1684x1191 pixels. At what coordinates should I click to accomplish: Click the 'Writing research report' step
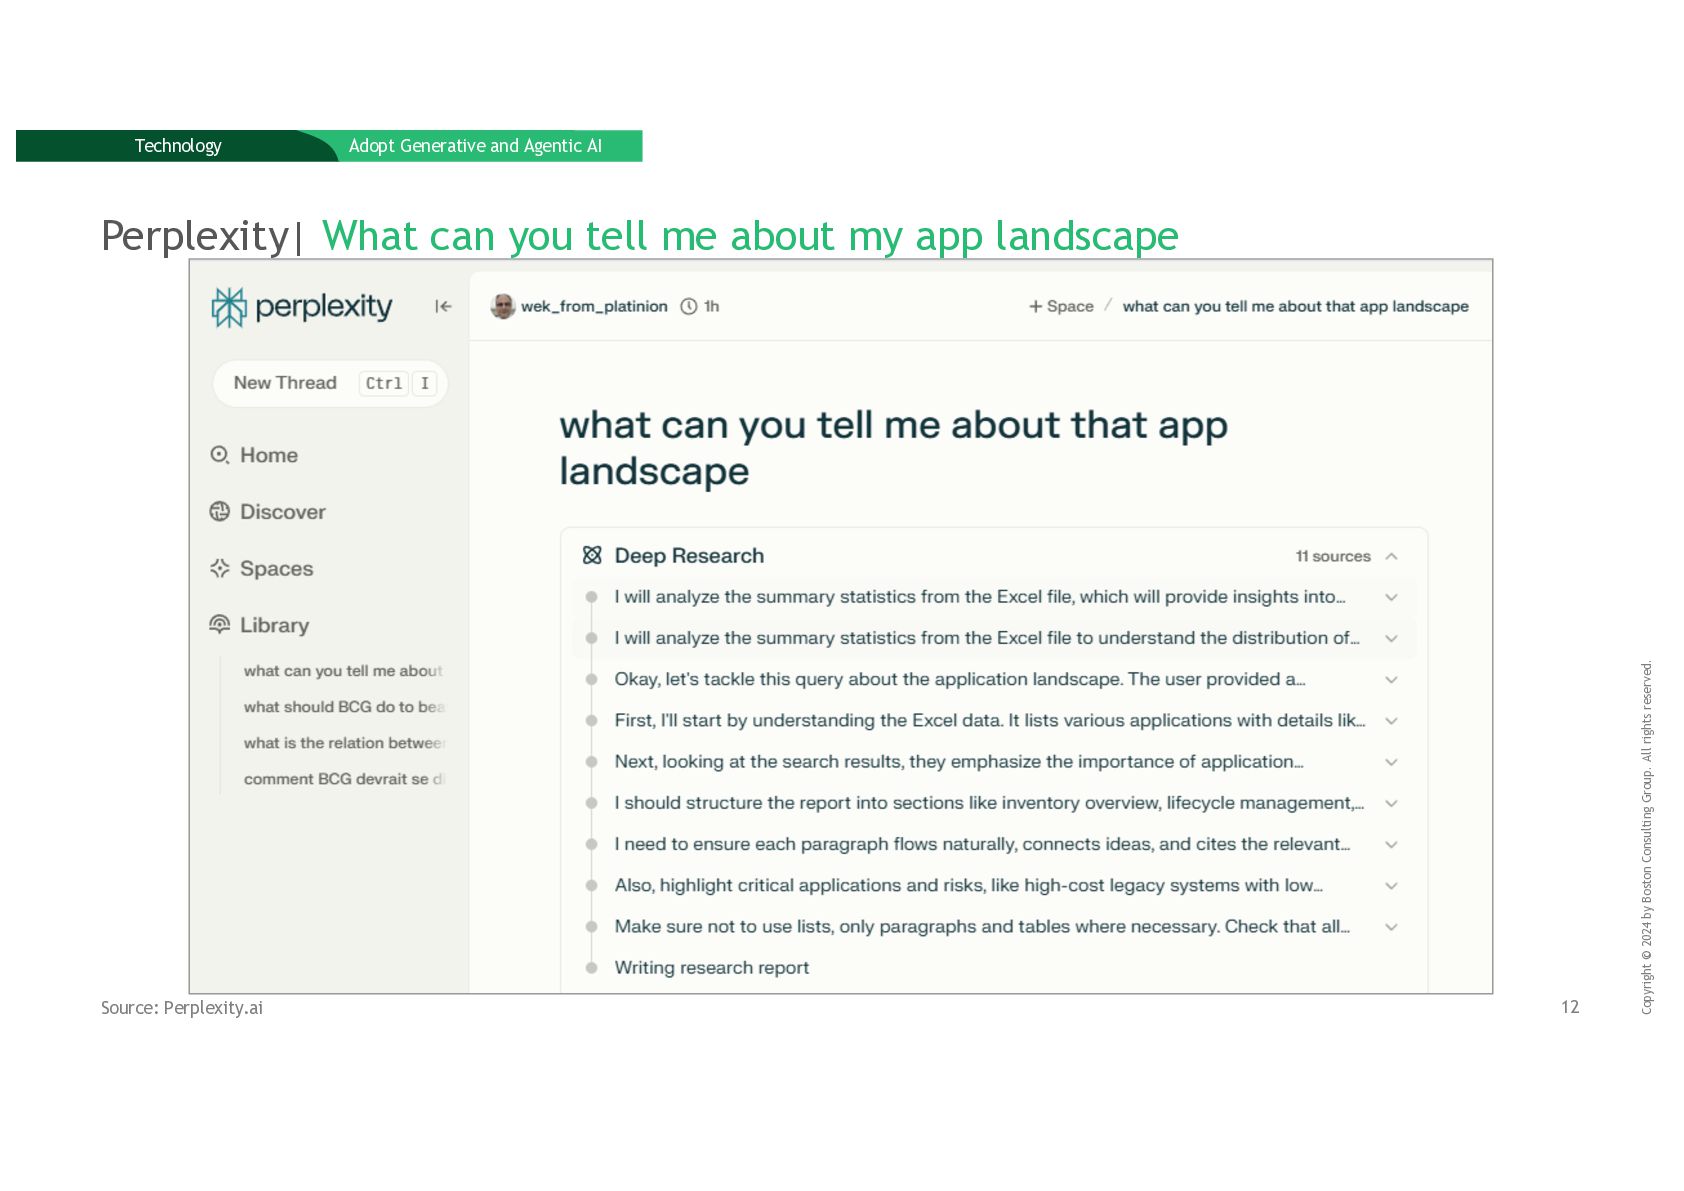point(711,968)
